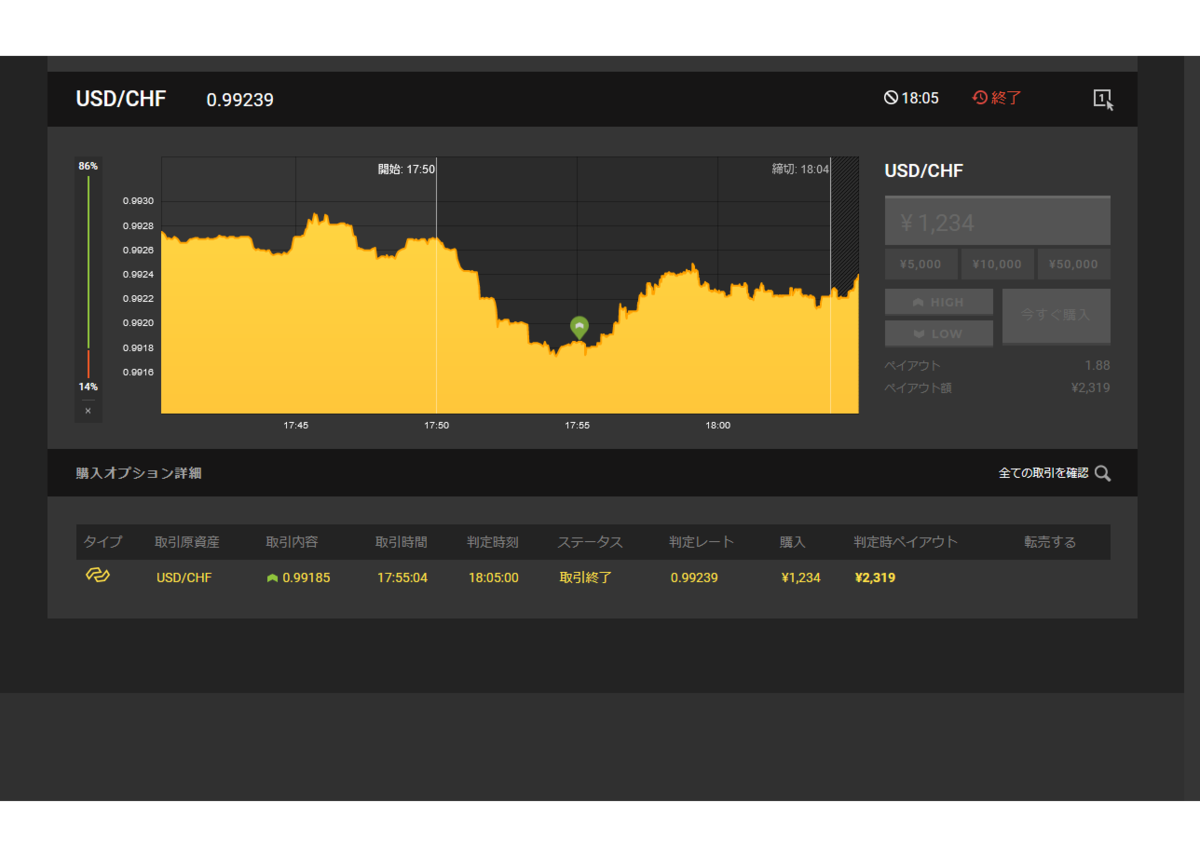Click the 購入オプション詳細 section header
Viewport: 1200px width, 856px height.
pyautogui.click(x=139, y=473)
